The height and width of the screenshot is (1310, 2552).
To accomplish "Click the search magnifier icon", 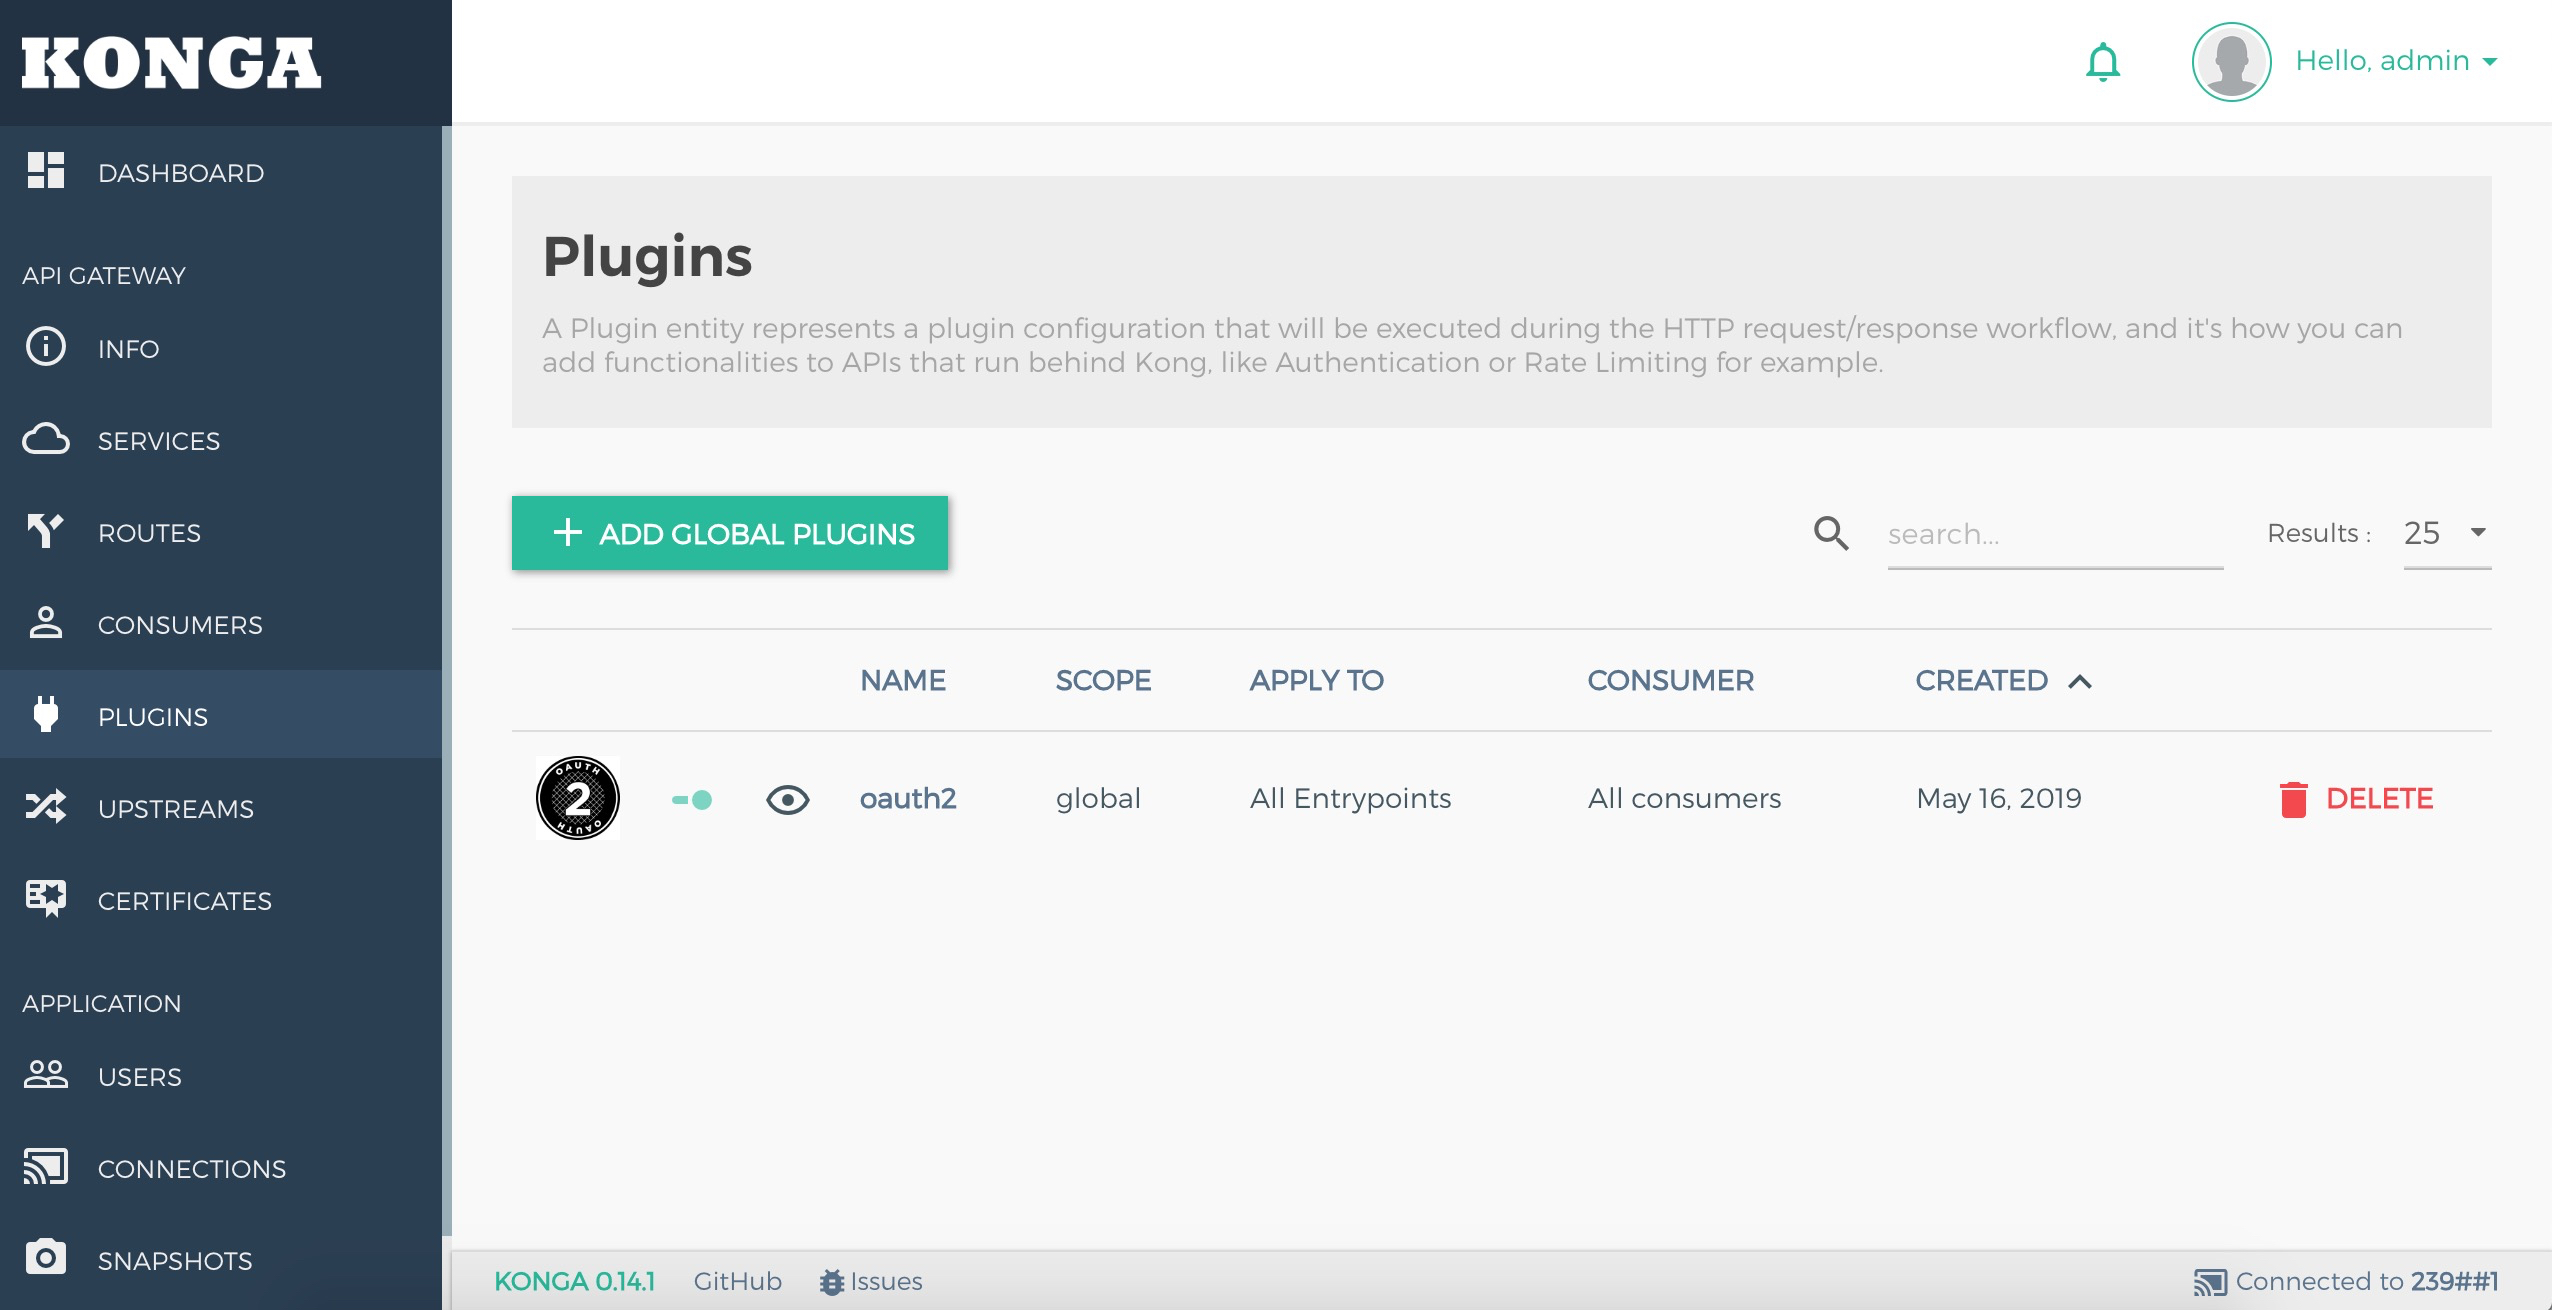I will coord(1830,533).
